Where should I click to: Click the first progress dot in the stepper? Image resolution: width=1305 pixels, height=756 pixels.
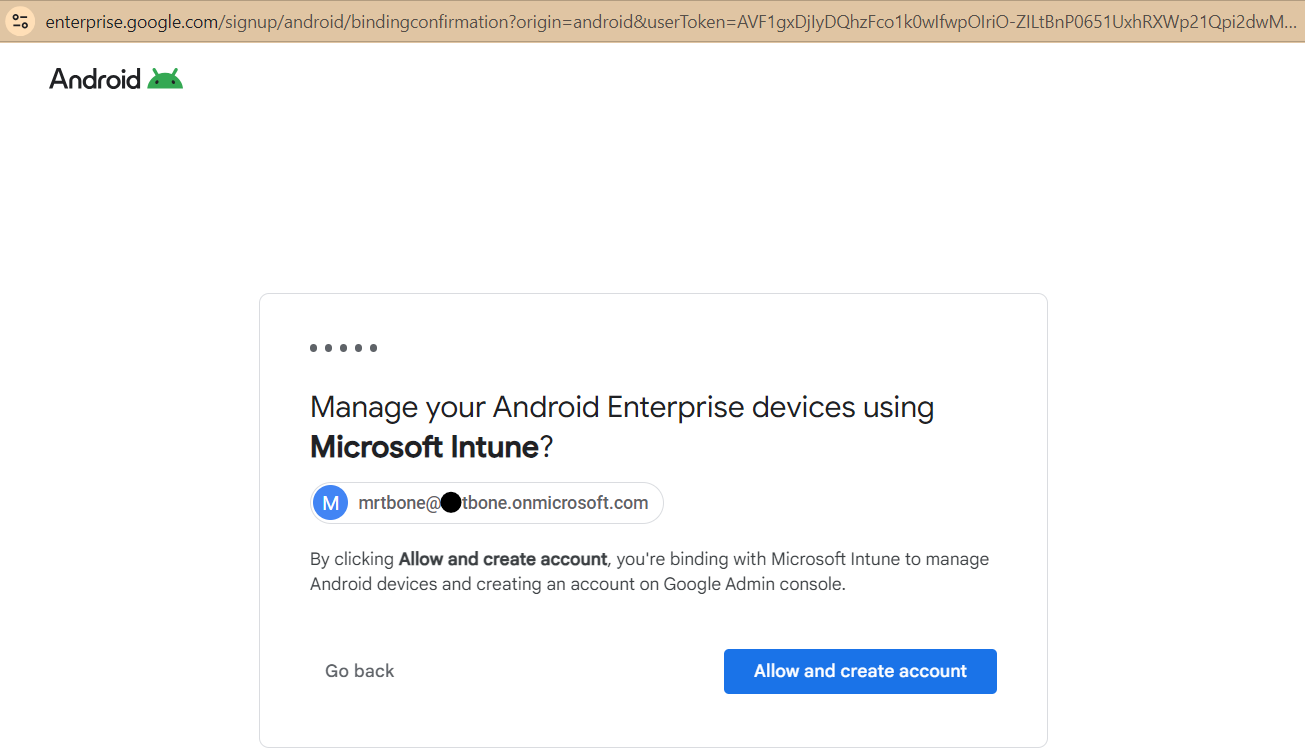tap(315, 348)
